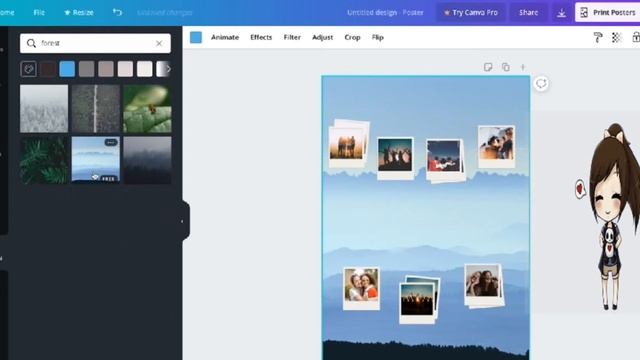This screenshot has height=360, width=640.
Task: Select the Flip option
Action: [378, 38]
